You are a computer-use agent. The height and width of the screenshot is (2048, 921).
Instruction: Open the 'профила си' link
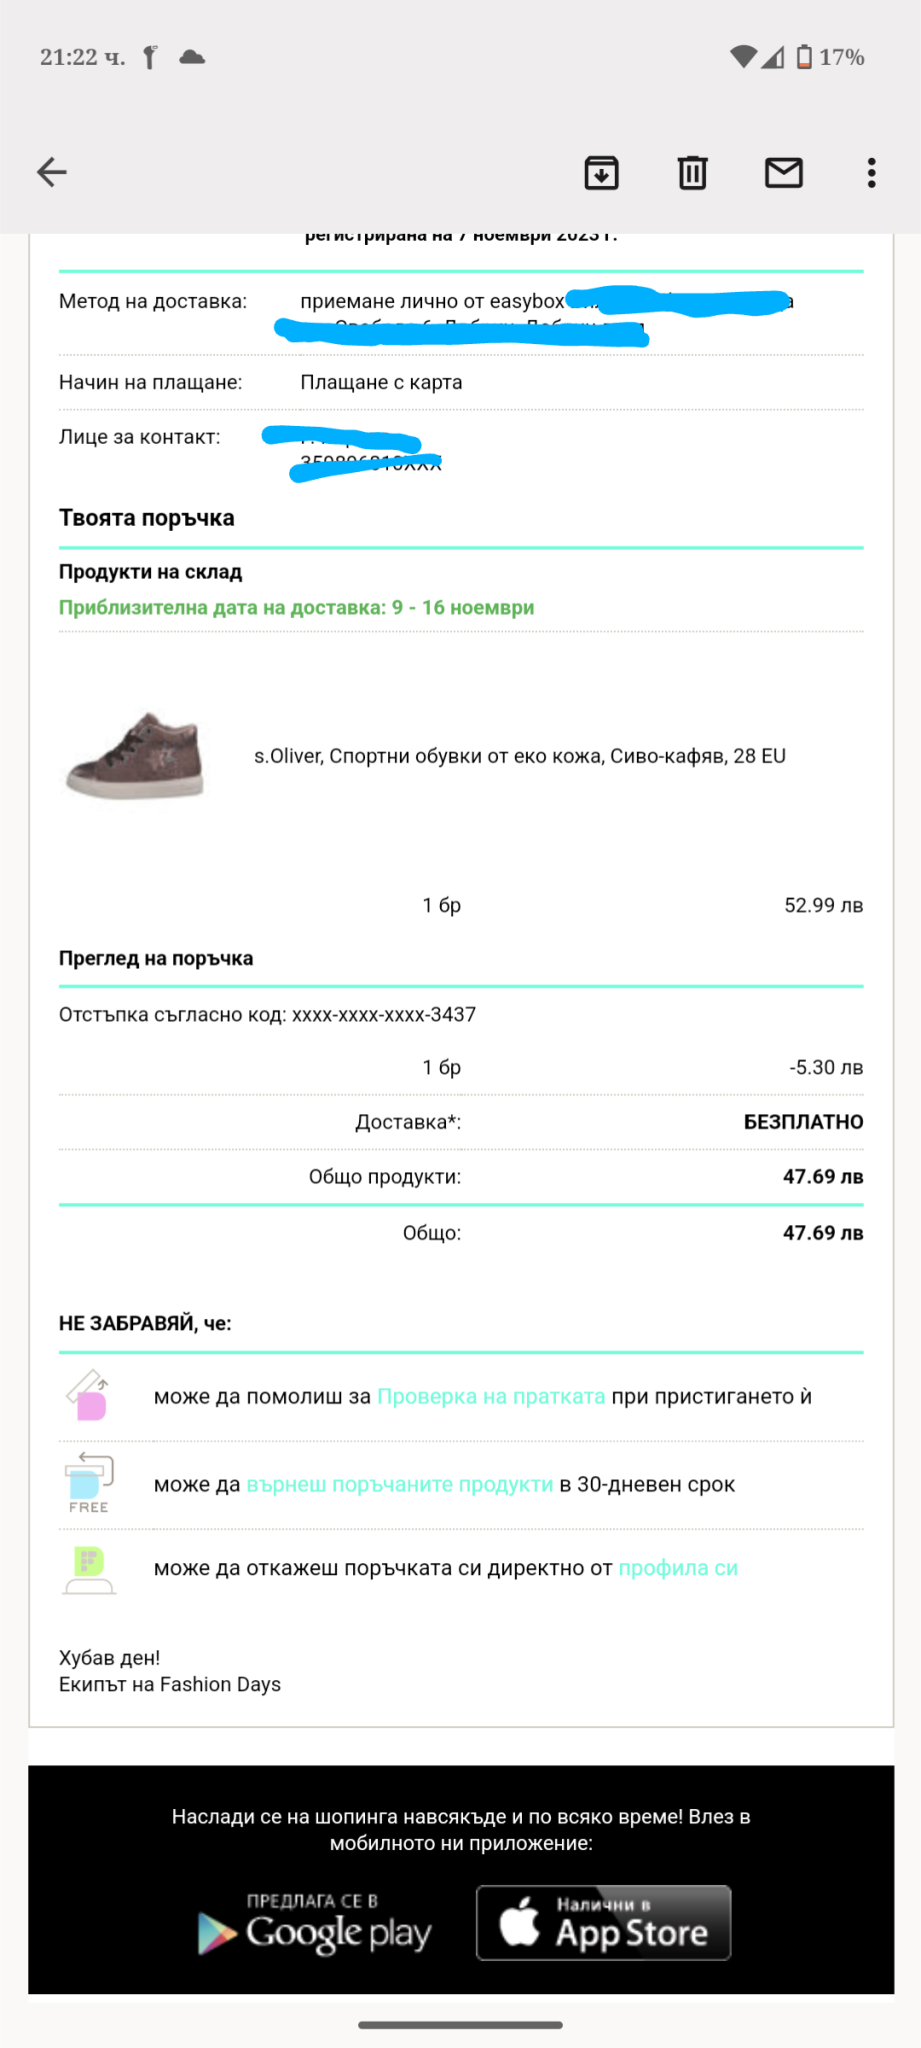tap(678, 1569)
